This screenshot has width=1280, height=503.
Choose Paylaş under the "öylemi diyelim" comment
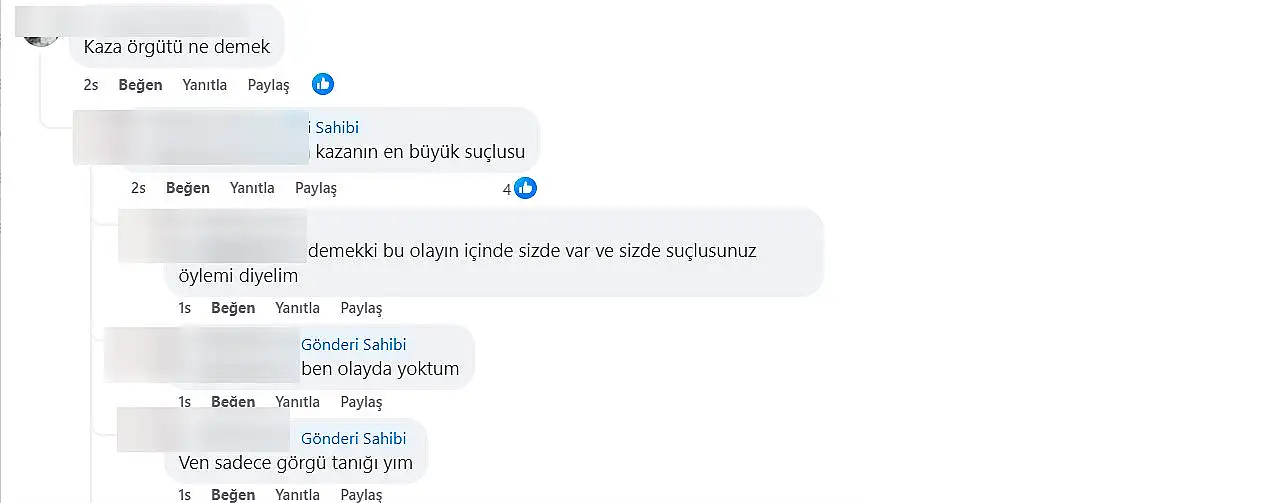pos(362,308)
